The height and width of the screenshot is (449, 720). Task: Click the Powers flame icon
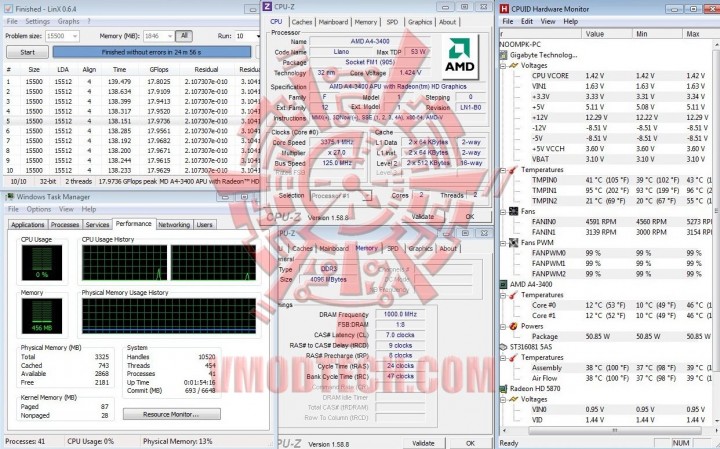click(513, 326)
